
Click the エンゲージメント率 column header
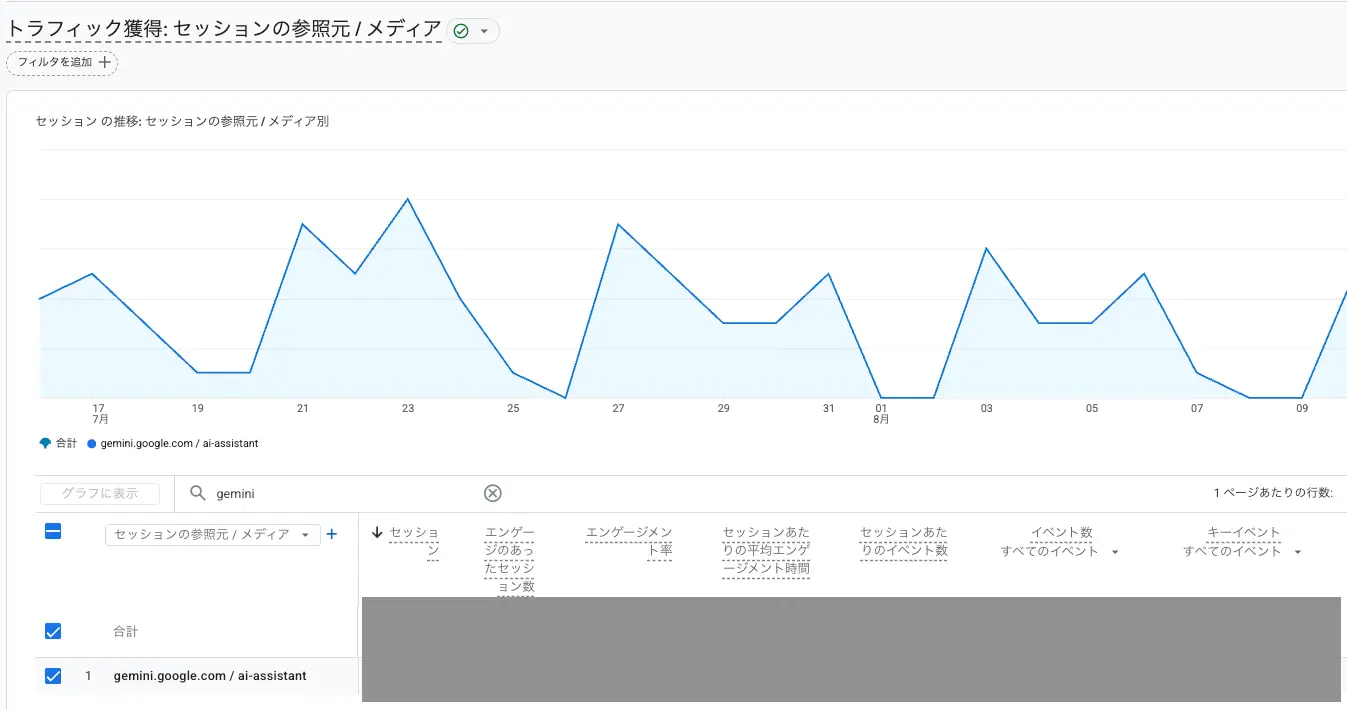tap(629, 541)
